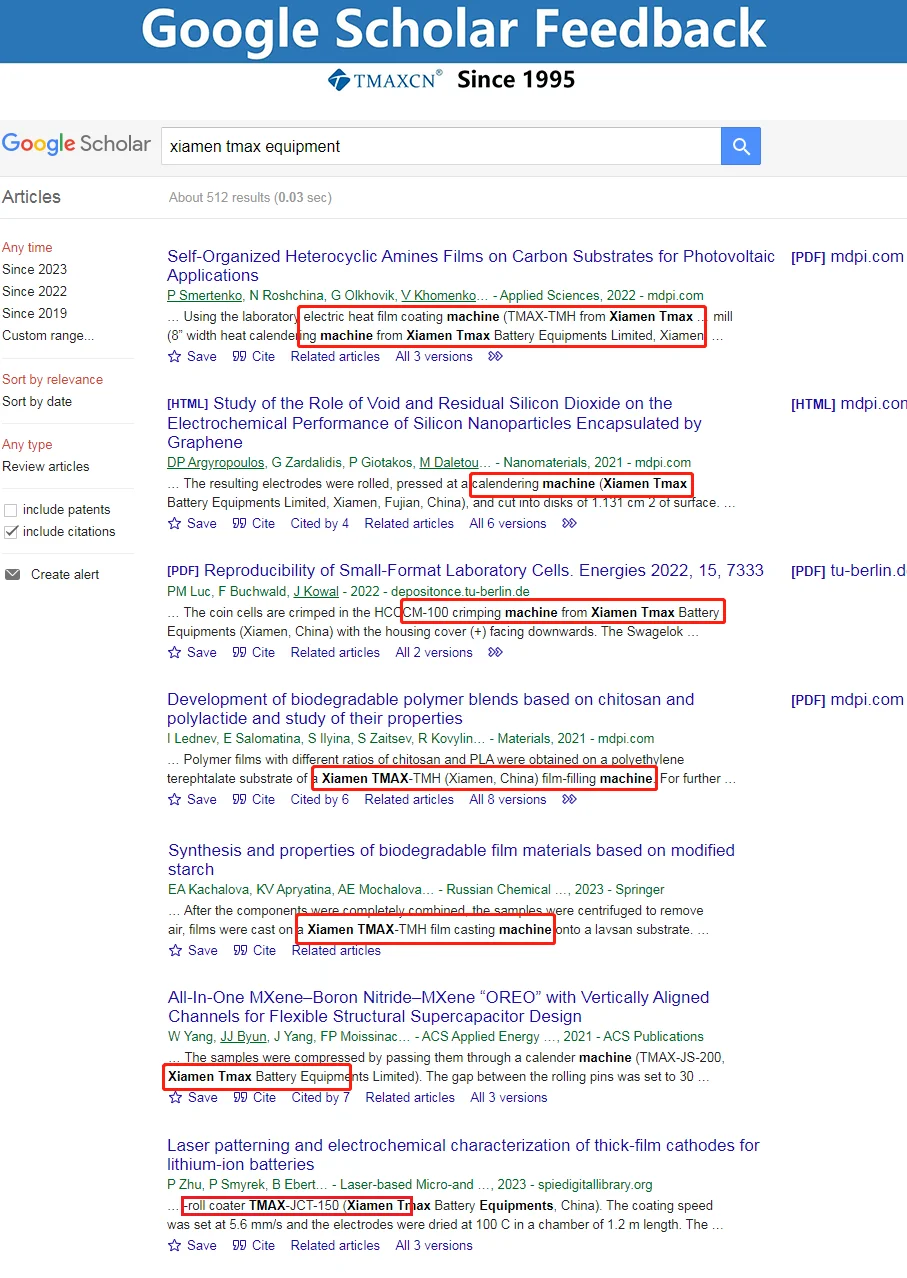Open the All-In-One MXene OREO article

pos(438,1006)
